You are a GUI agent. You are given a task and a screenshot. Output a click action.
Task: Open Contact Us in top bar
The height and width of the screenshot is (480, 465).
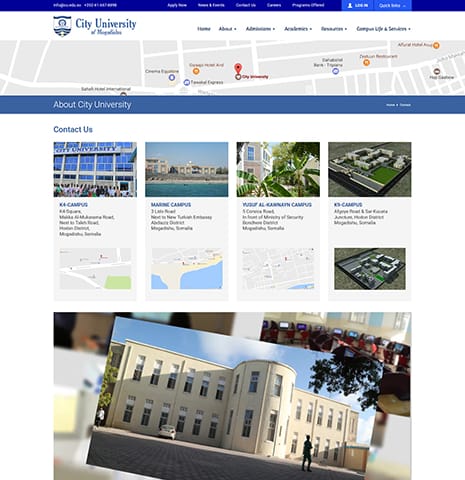click(246, 5)
